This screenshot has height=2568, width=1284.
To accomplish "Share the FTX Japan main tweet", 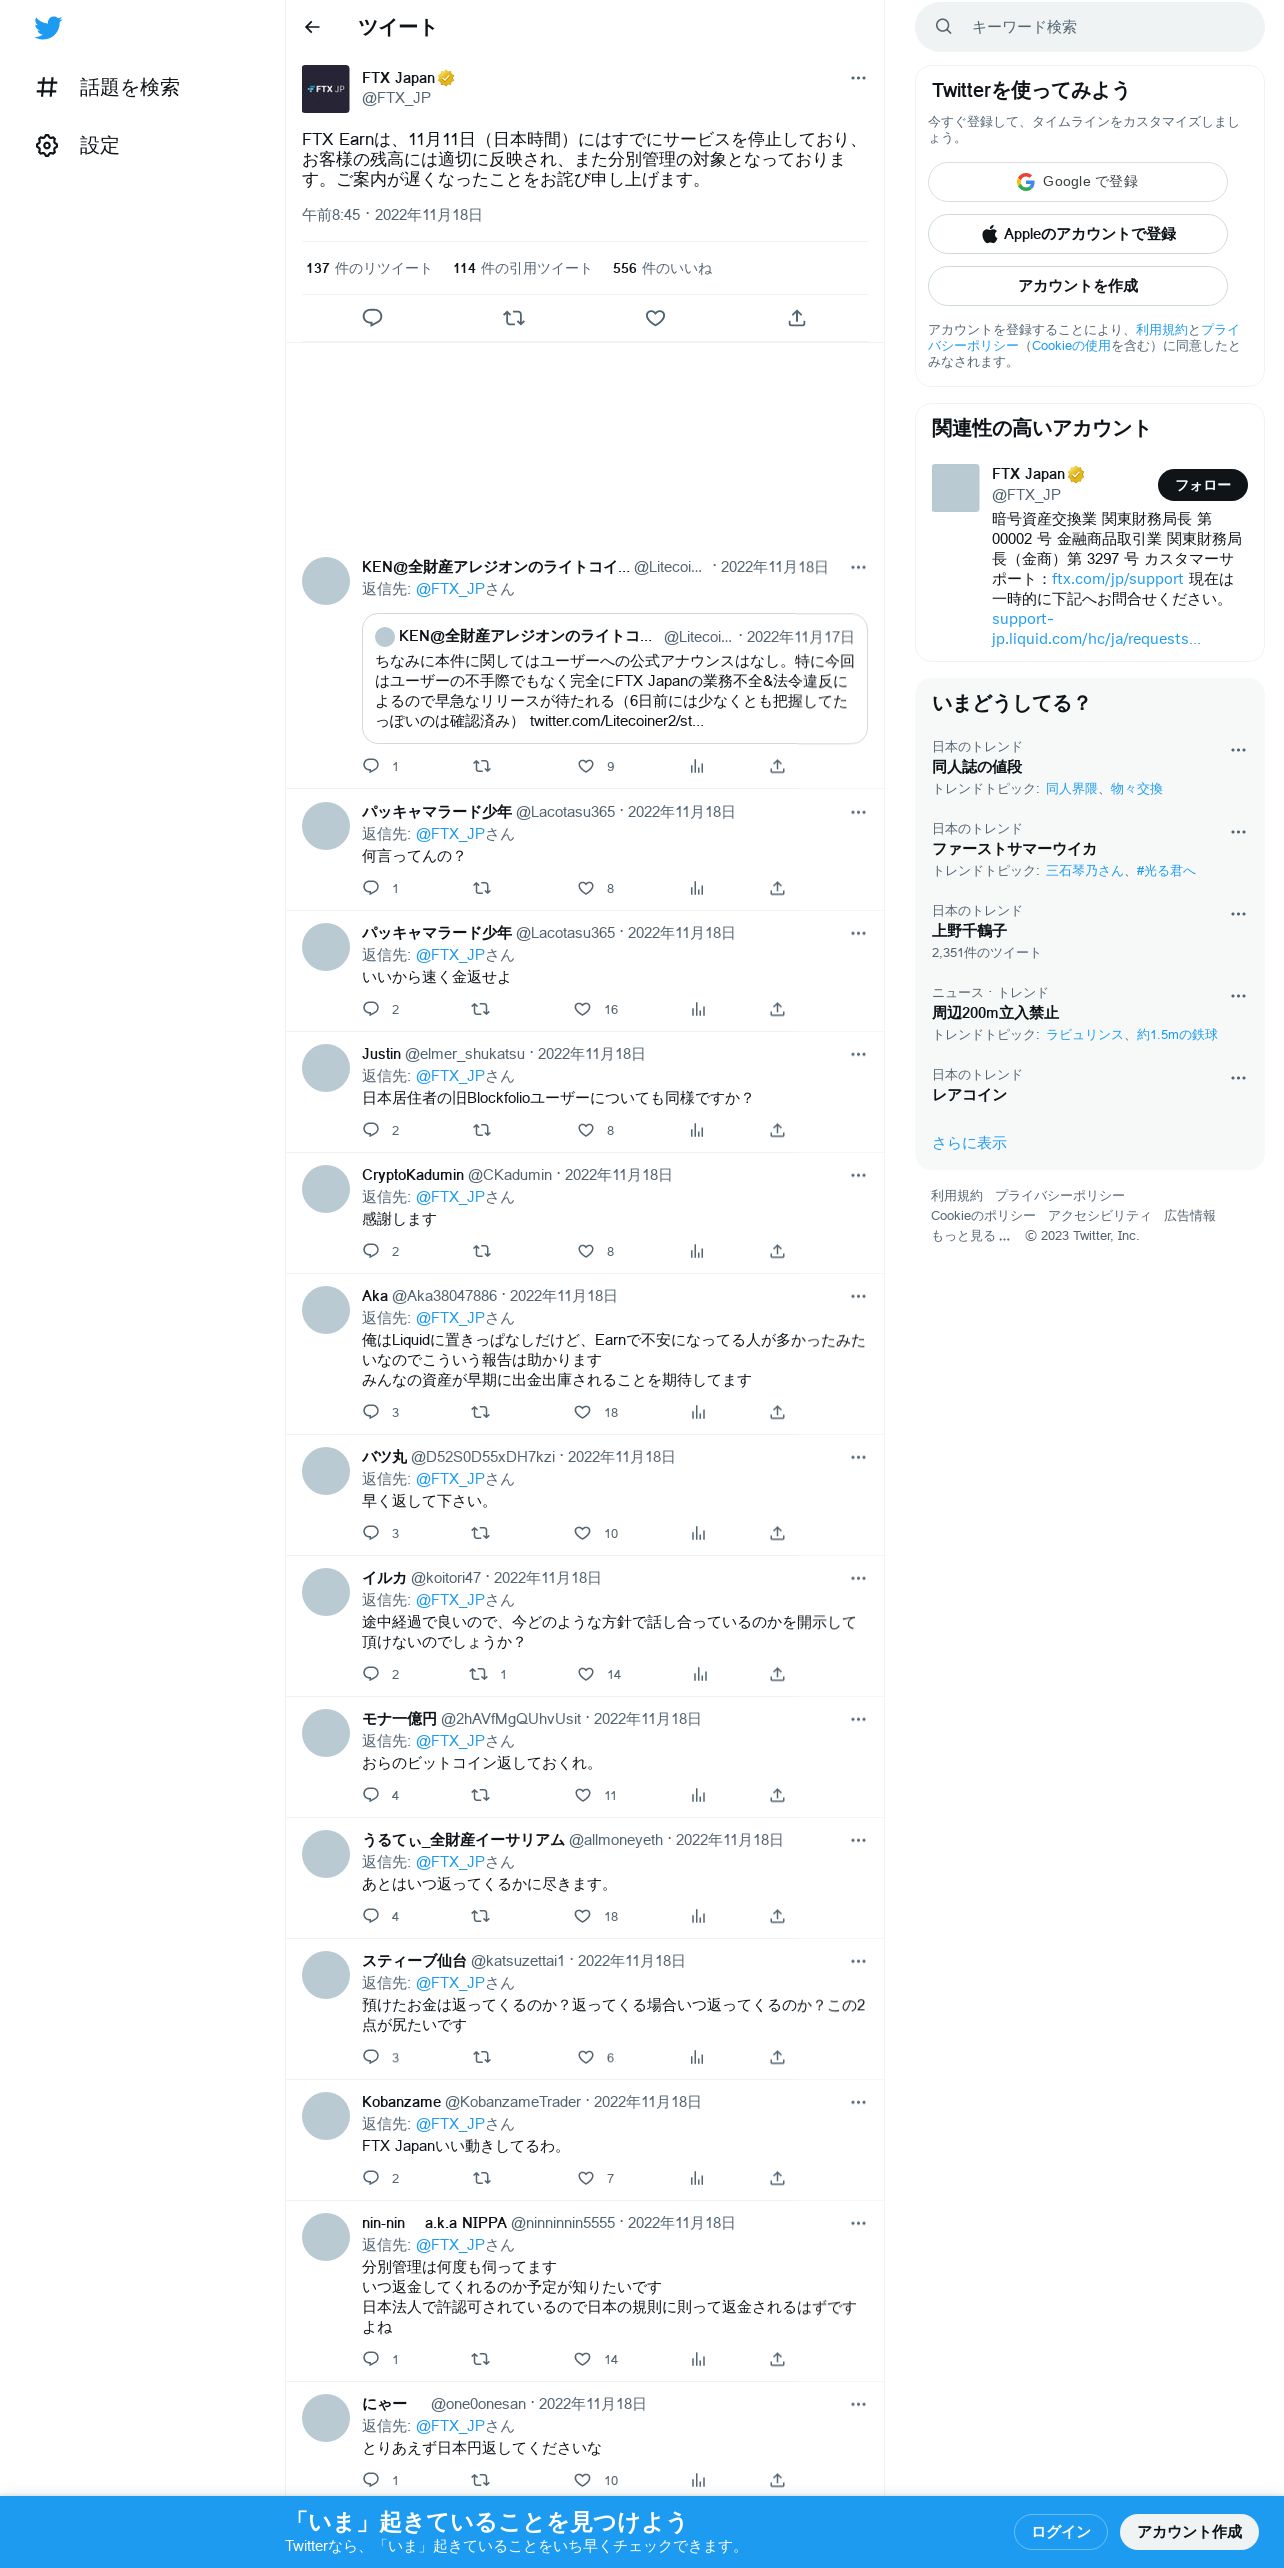I will pyautogui.click(x=797, y=318).
